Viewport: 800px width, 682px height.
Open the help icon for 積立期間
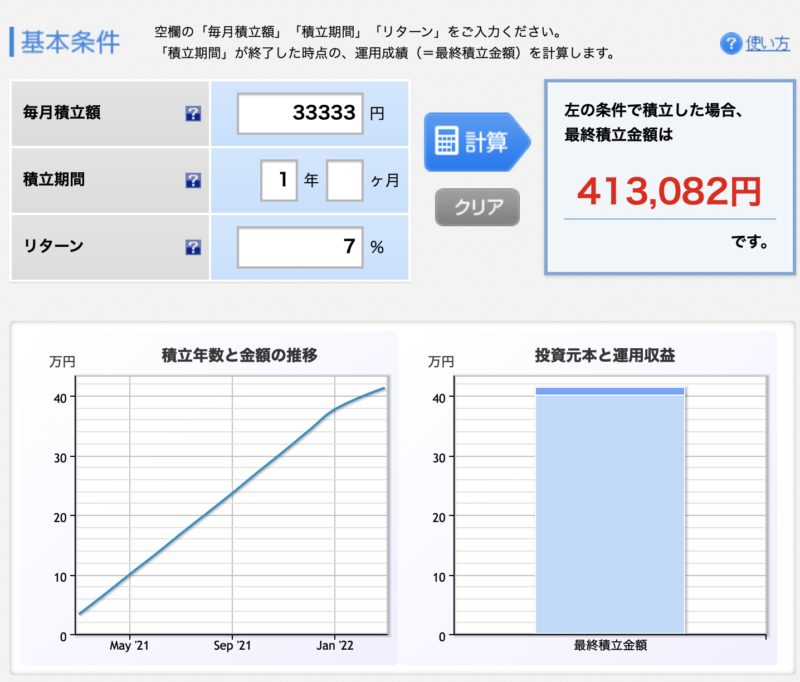click(x=193, y=181)
